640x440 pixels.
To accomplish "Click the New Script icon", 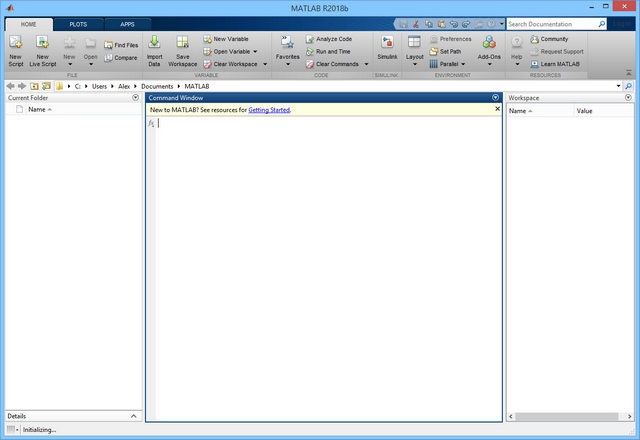I will click(15, 48).
